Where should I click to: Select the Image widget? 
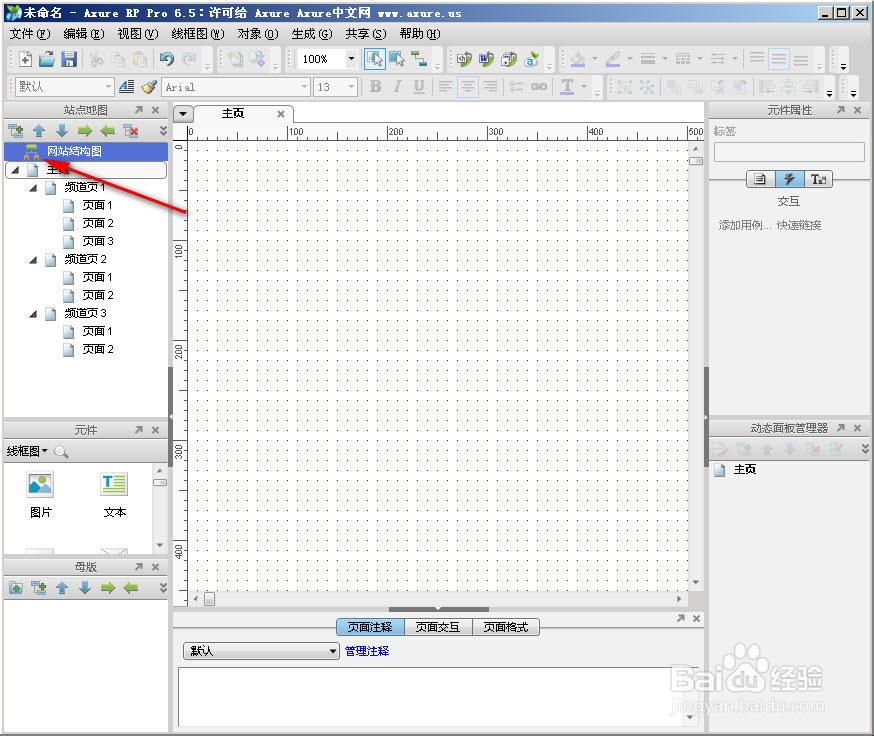coord(41,494)
